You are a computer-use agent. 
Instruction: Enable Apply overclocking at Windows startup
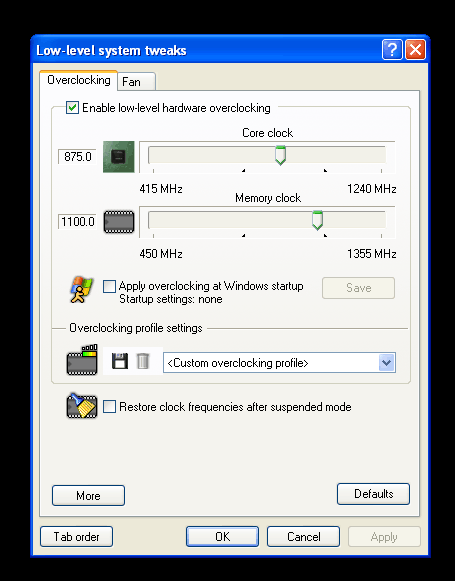coord(109,286)
